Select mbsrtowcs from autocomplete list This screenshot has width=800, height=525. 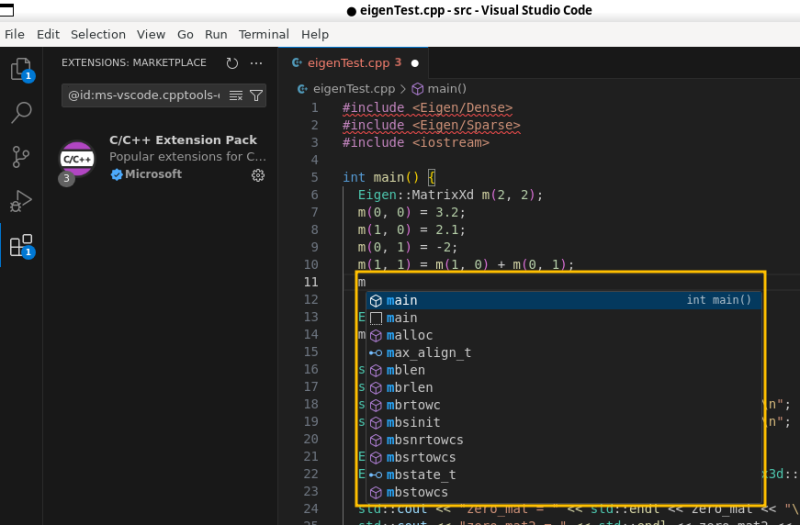(564, 458)
